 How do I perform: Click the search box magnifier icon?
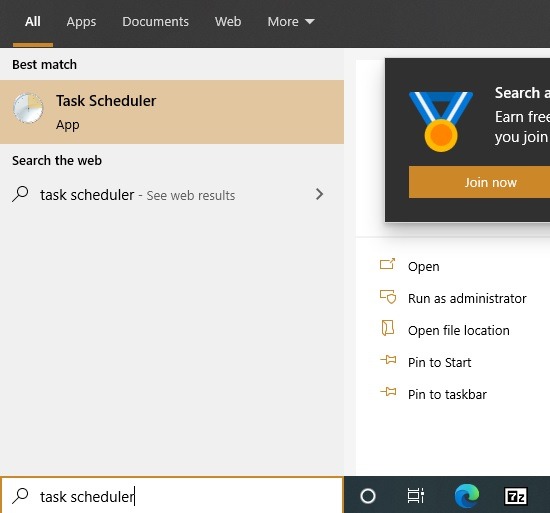(20, 496)
